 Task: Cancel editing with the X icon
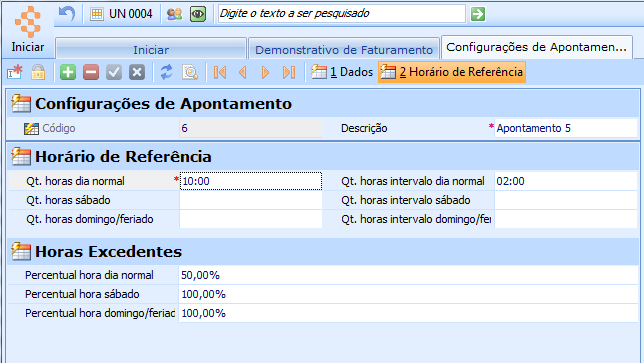[x=137, y=72]
